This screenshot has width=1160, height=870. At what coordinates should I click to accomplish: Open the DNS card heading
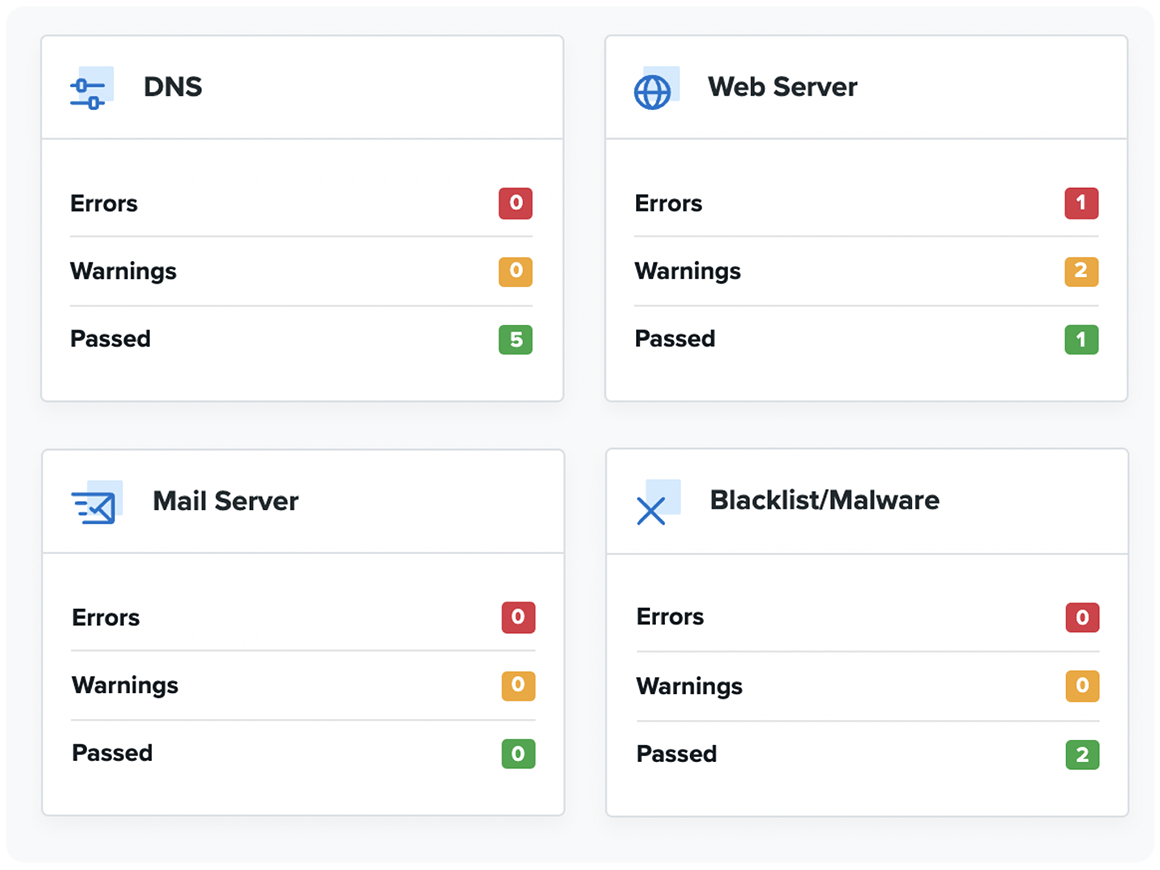(172, 87)
